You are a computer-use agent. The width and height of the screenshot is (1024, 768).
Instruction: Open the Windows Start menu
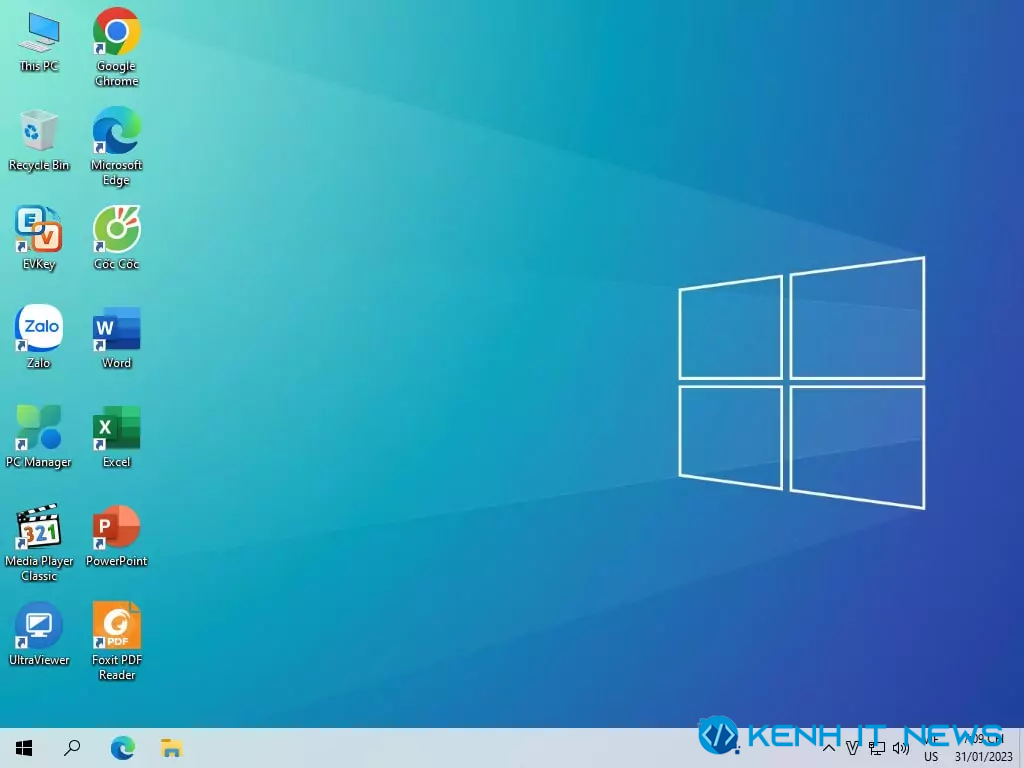(24, 748)
